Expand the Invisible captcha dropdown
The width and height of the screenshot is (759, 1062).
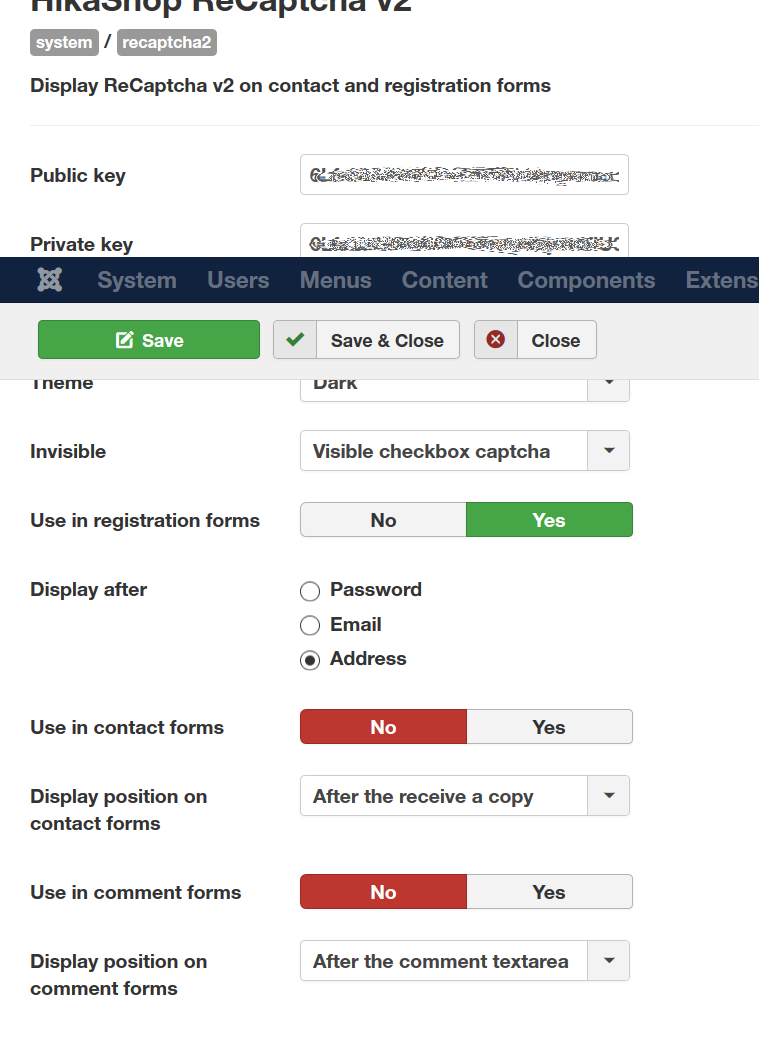(x=609, y=451)
